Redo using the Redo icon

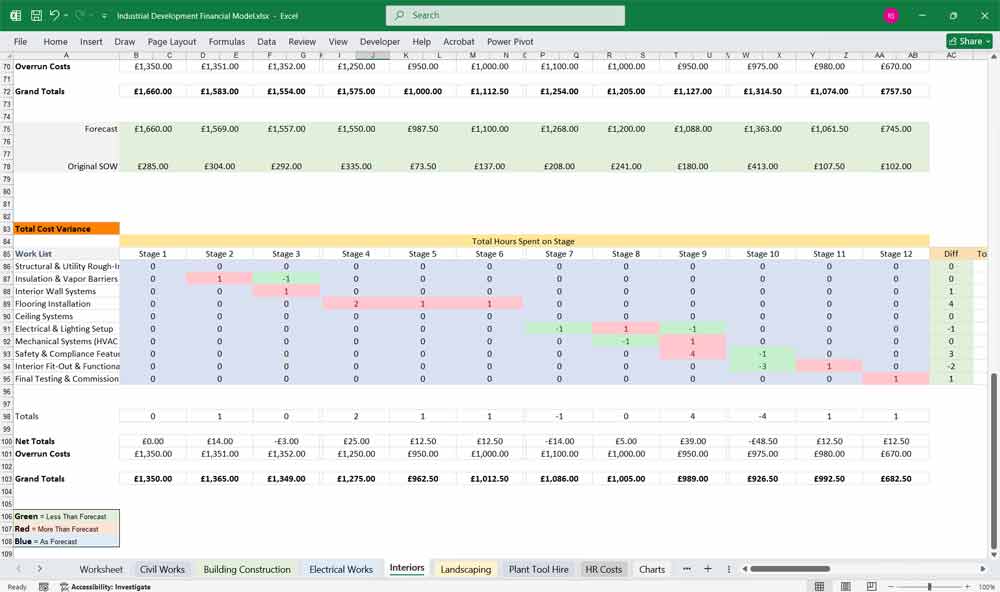(78, 14)
